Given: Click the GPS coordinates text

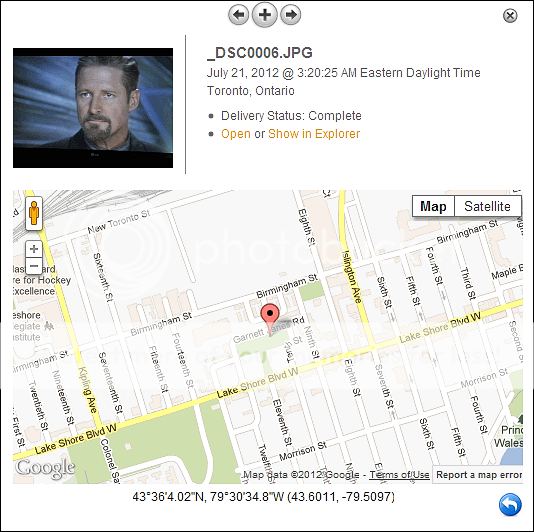Looking at the screenshot, I should tap(263, 497).
